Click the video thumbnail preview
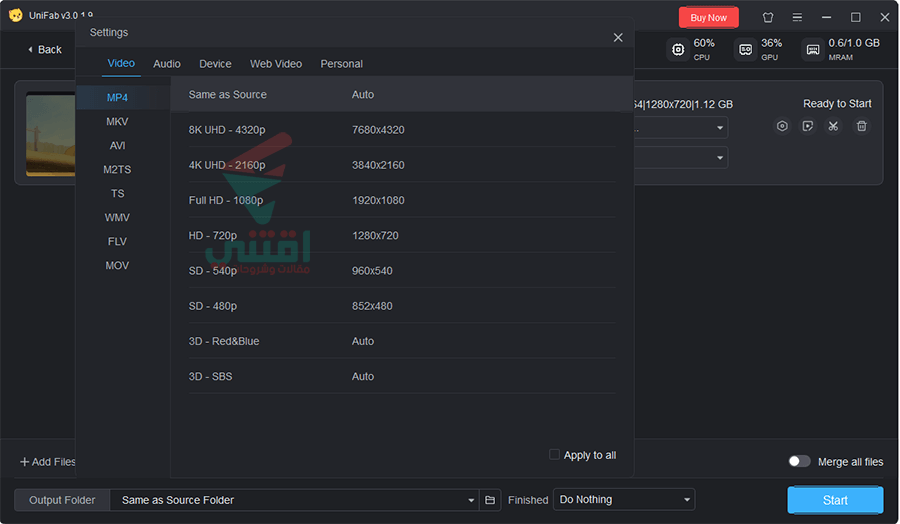 (x=51, y=134)
